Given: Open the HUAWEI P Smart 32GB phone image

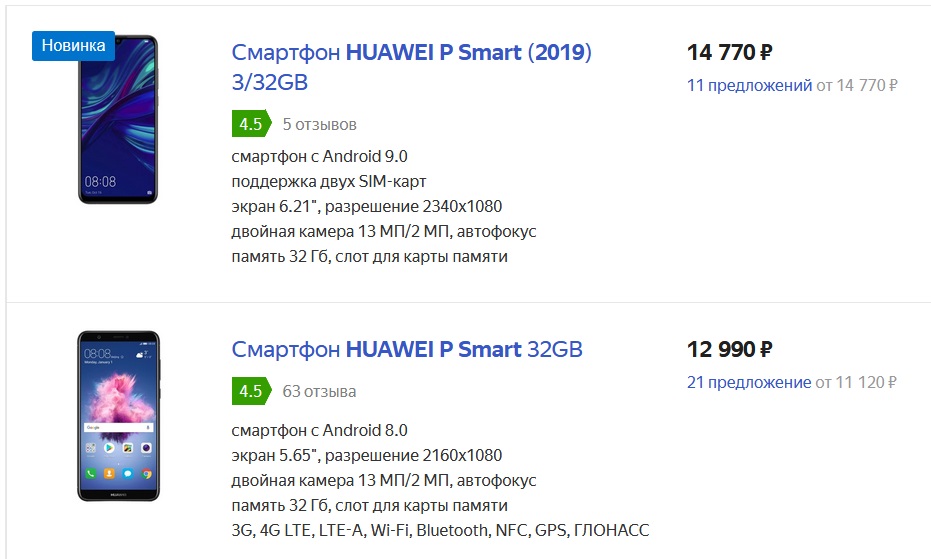Looking at the screenshot, I should pyautogui.click(x=118, y=415).
